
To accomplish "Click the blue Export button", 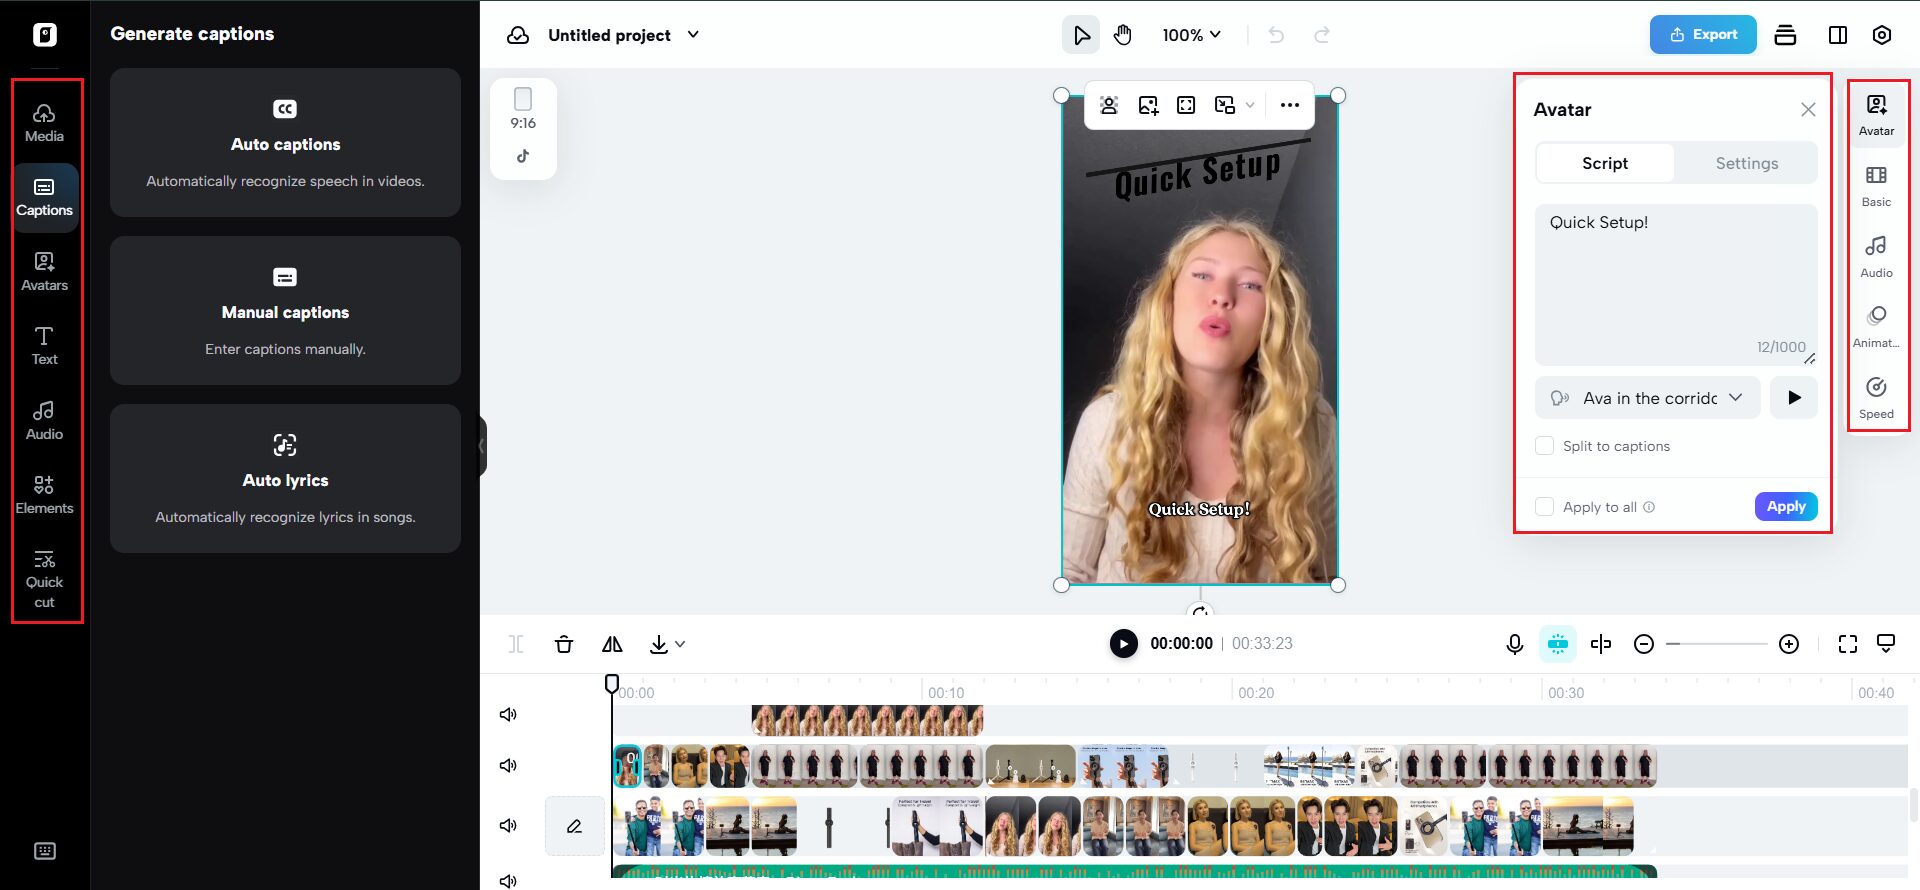I will click(x=1702, y=35).
